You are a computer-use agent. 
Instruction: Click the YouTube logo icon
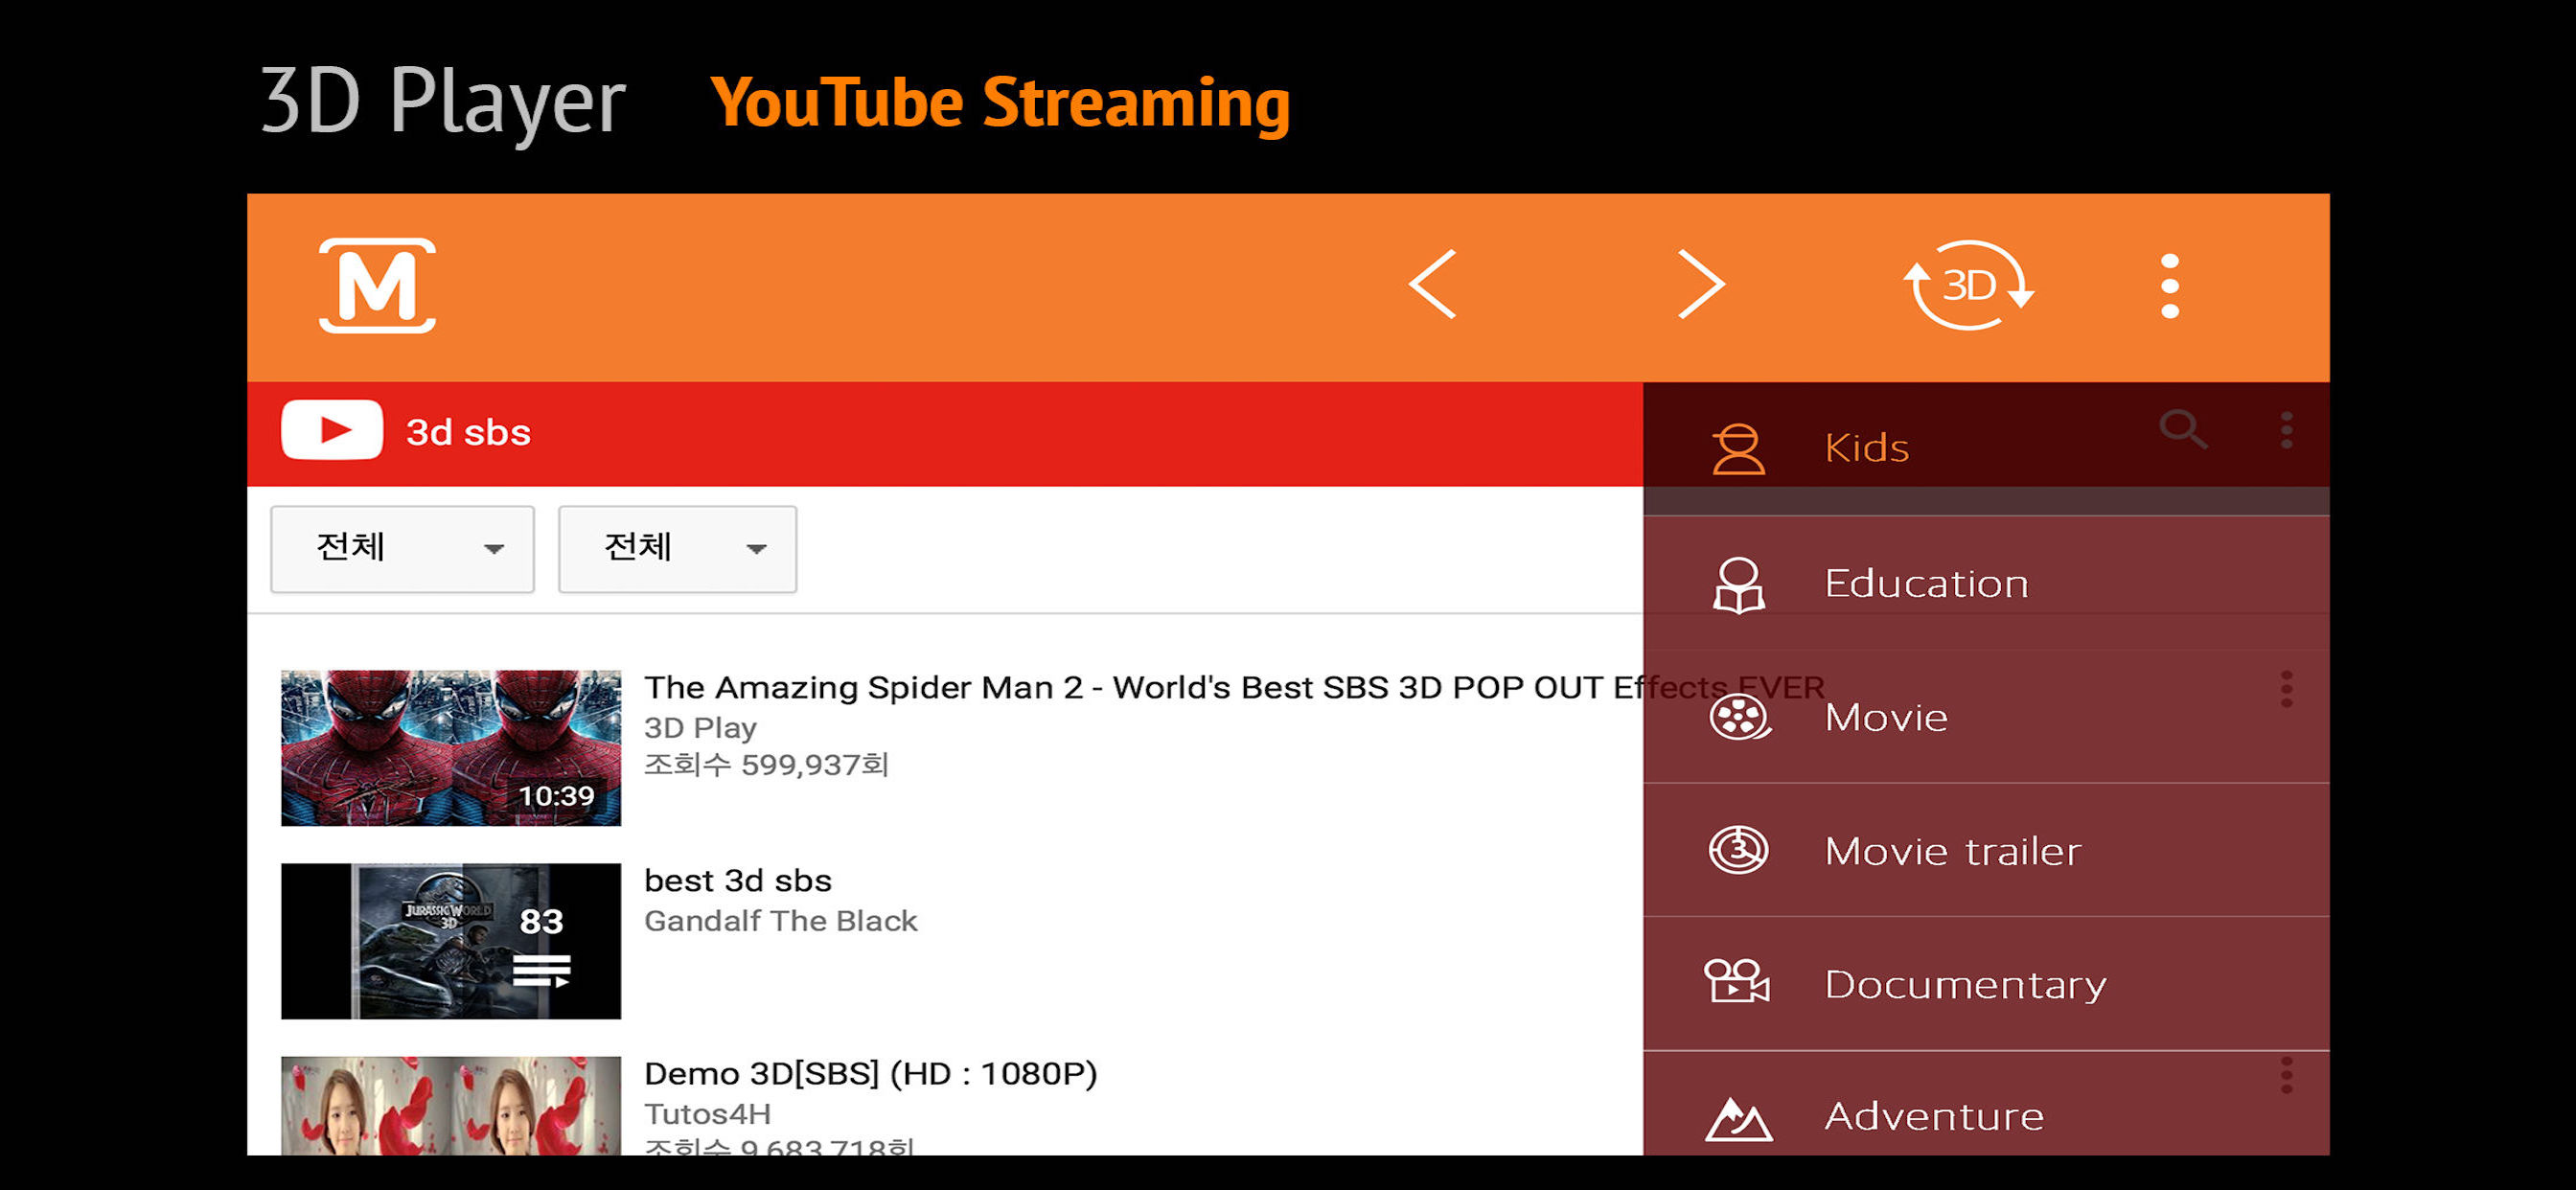pyautogui.click(x=332, y=430)
